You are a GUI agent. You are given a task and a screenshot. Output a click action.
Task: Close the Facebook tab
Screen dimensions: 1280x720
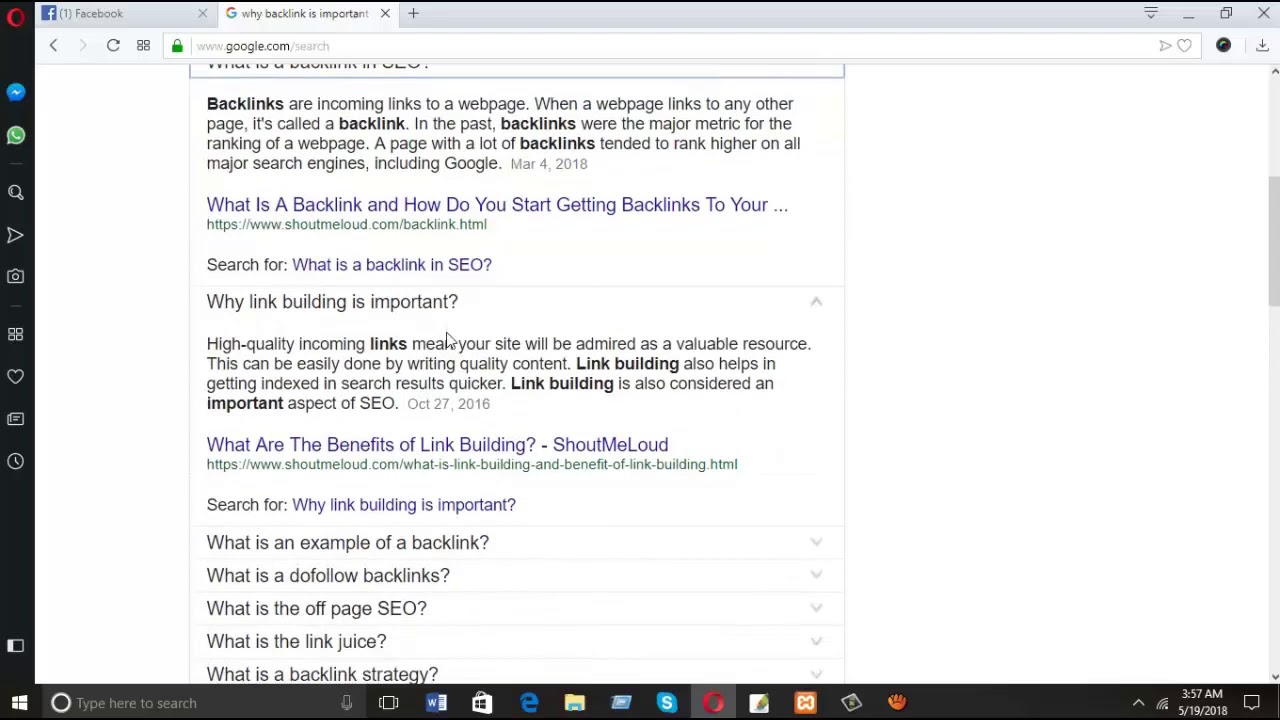click(203, 13)
